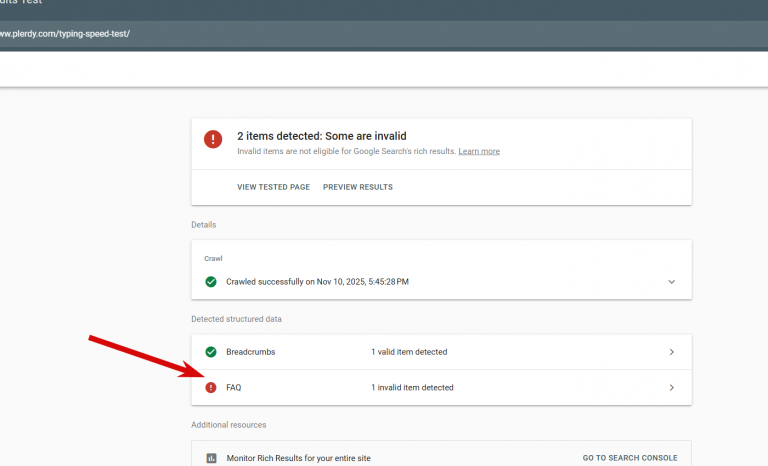Image resolution: width=768 pixels, height=466 pixels.
Task: Click the tested URL plerdy.com/typing-speed-test
Action: [65, 34]
